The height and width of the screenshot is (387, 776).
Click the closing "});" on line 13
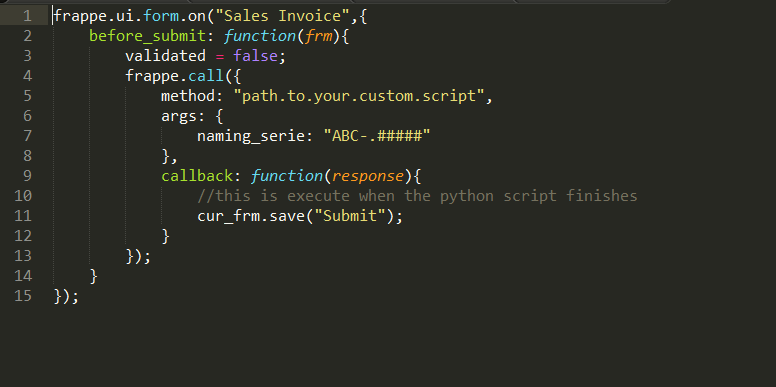click(x=138, y=256)
